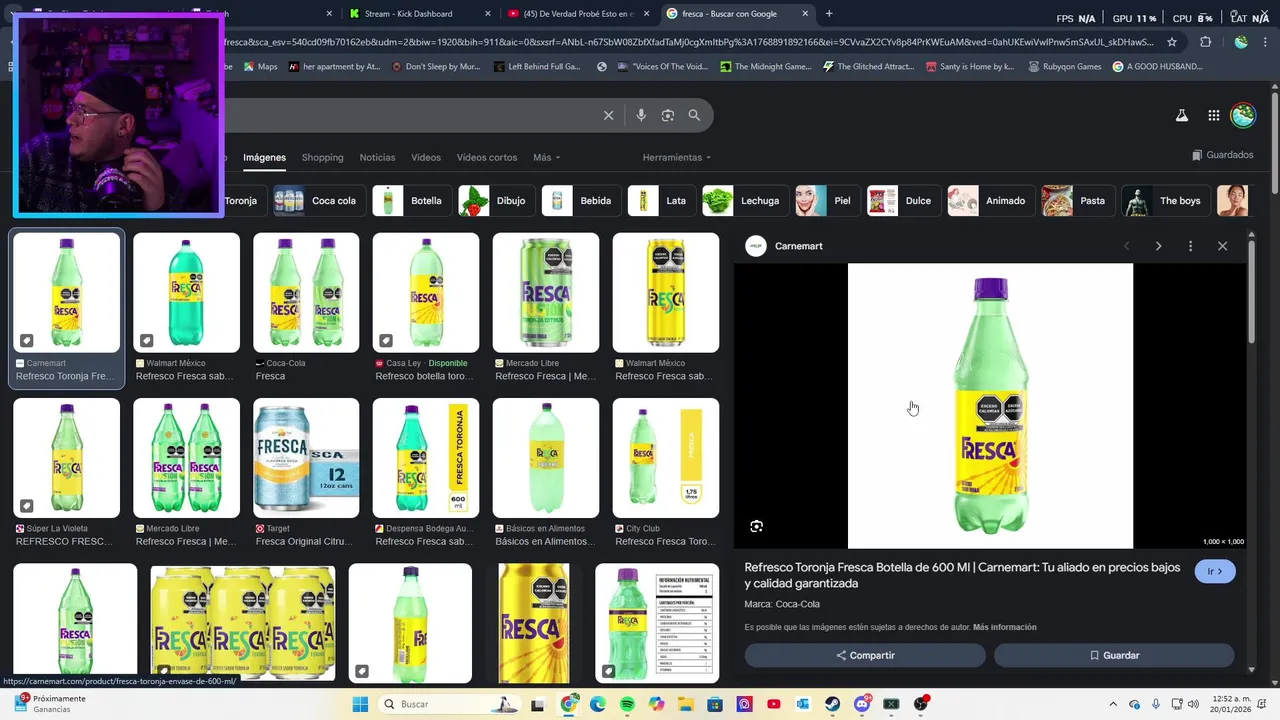Viewport: 1280px width, 720px height.
Task: Switch to the Videos cortos tab
Action: [487, 157]
